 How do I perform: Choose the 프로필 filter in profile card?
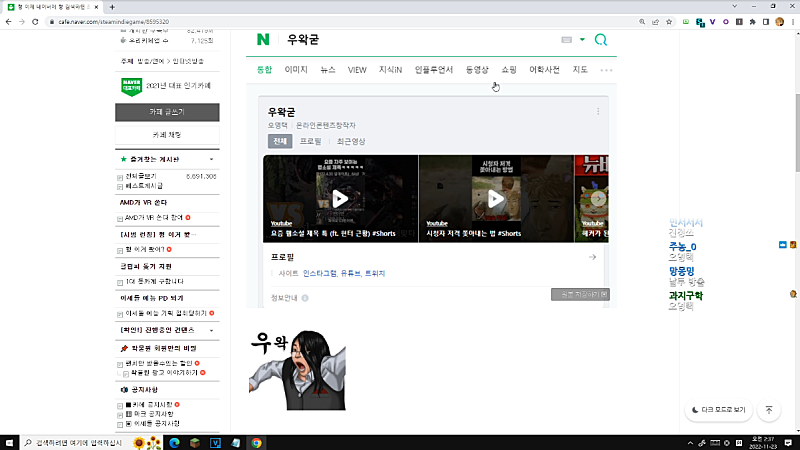coord(310,141)
